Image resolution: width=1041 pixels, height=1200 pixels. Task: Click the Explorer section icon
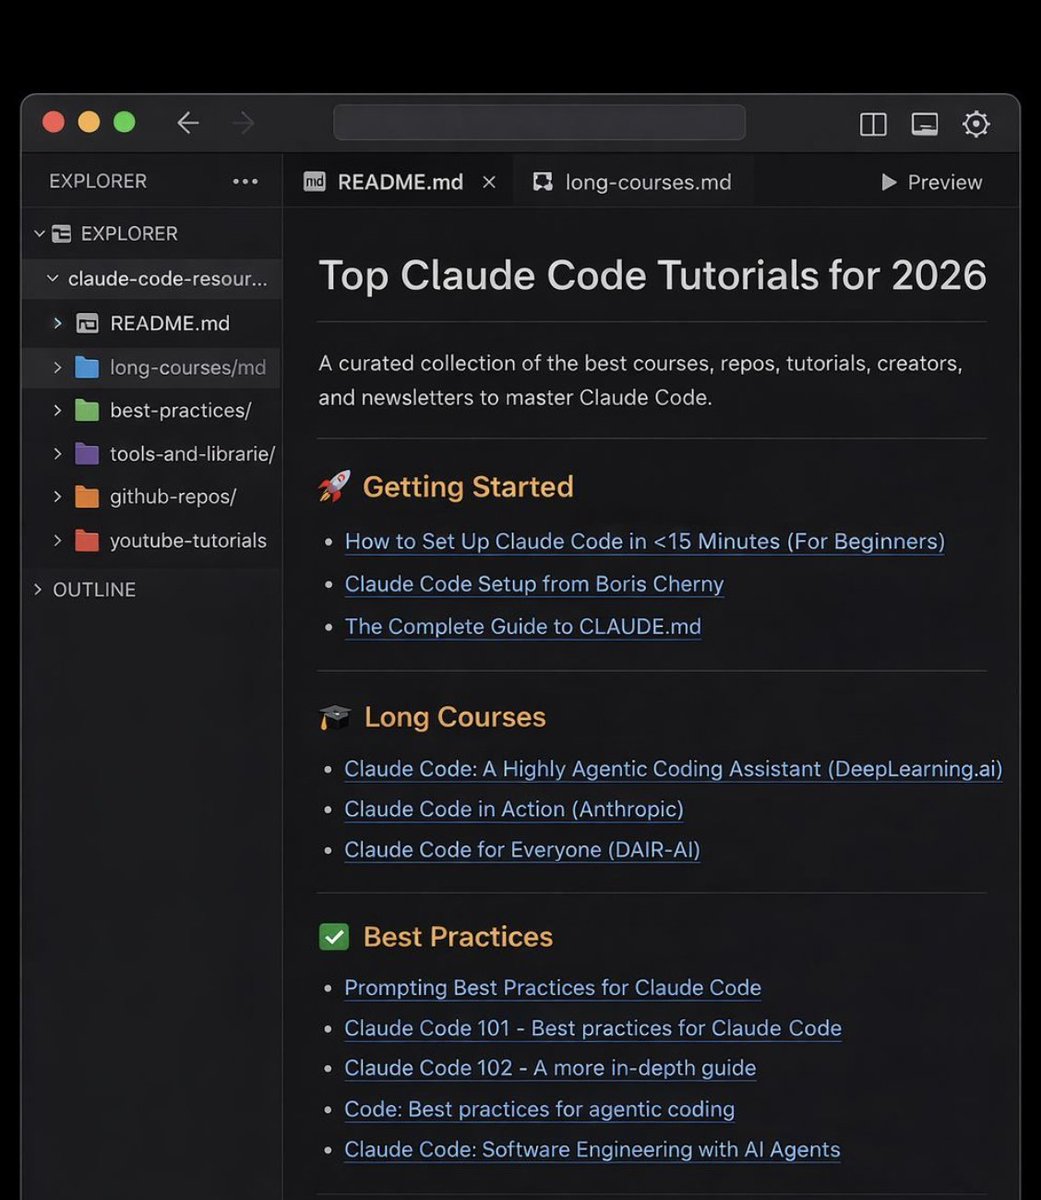pyautogui.click(x=62, y=234)
